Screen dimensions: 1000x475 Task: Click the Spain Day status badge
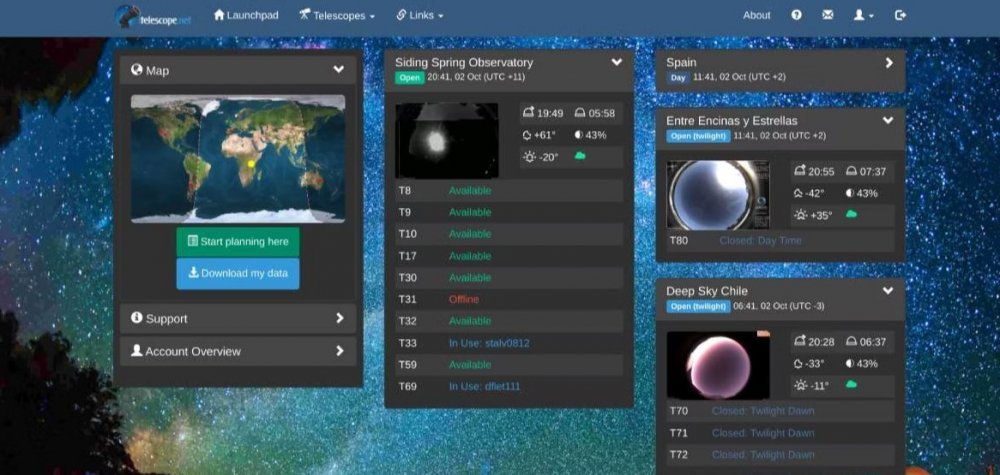coord(679,78)
